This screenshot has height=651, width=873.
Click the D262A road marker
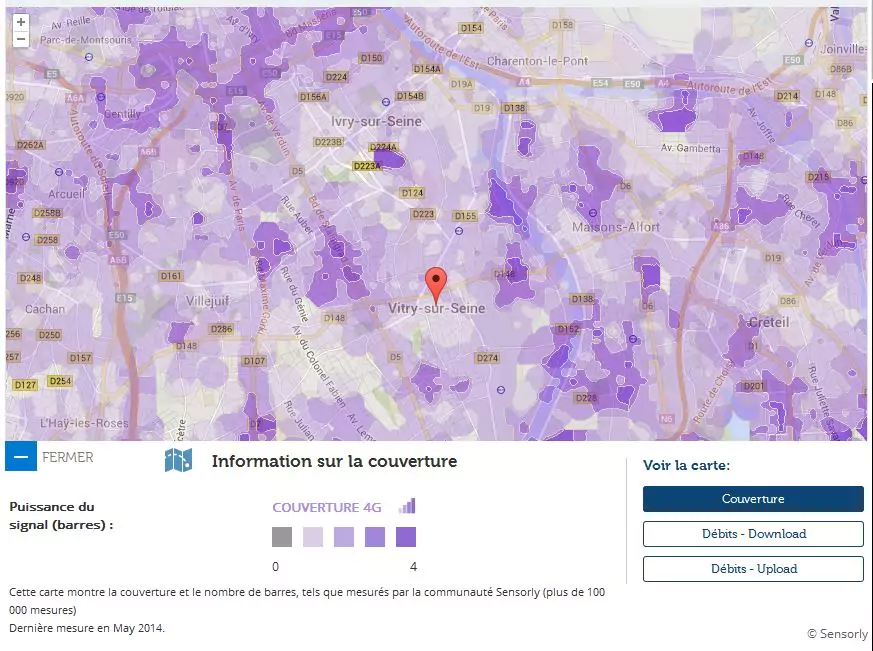[x=30, y=145]
